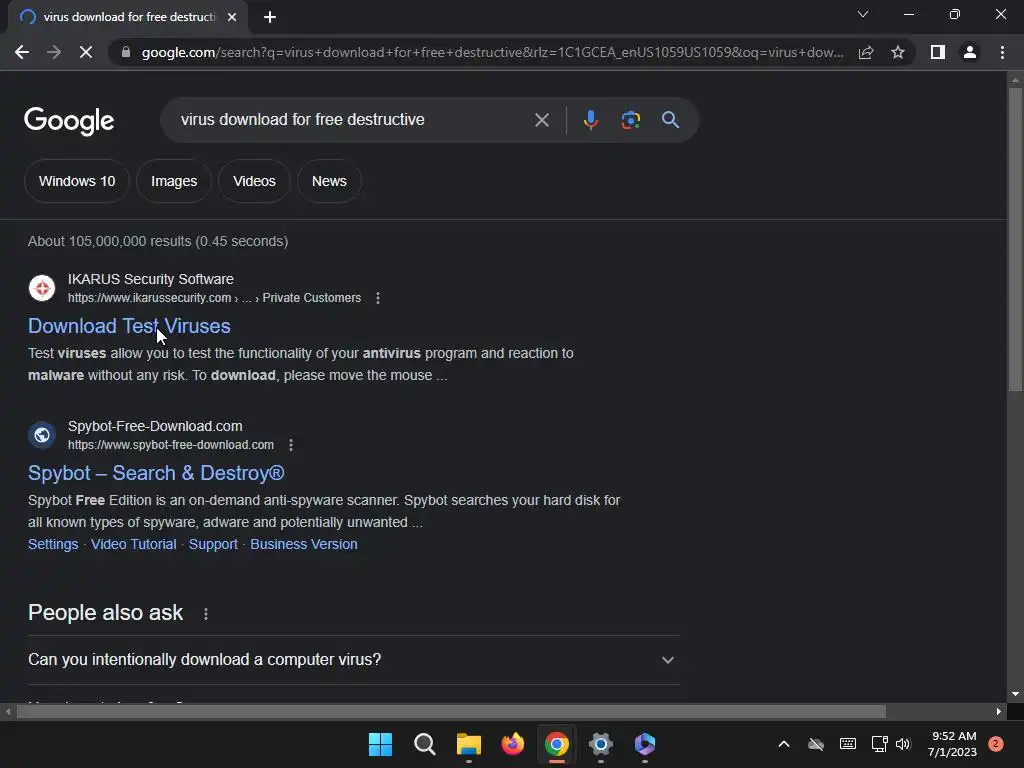The width and height of the screenshot is (1024, 768).
Task: Open volume control in system tray
Action: [903, 744]
